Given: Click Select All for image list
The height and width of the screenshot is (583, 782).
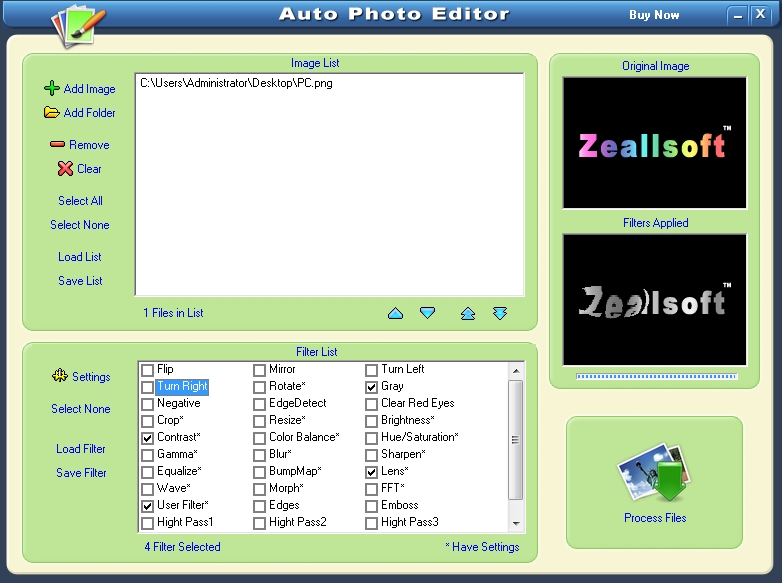Looking at the screenshot, I should click(x=80, y=200).
